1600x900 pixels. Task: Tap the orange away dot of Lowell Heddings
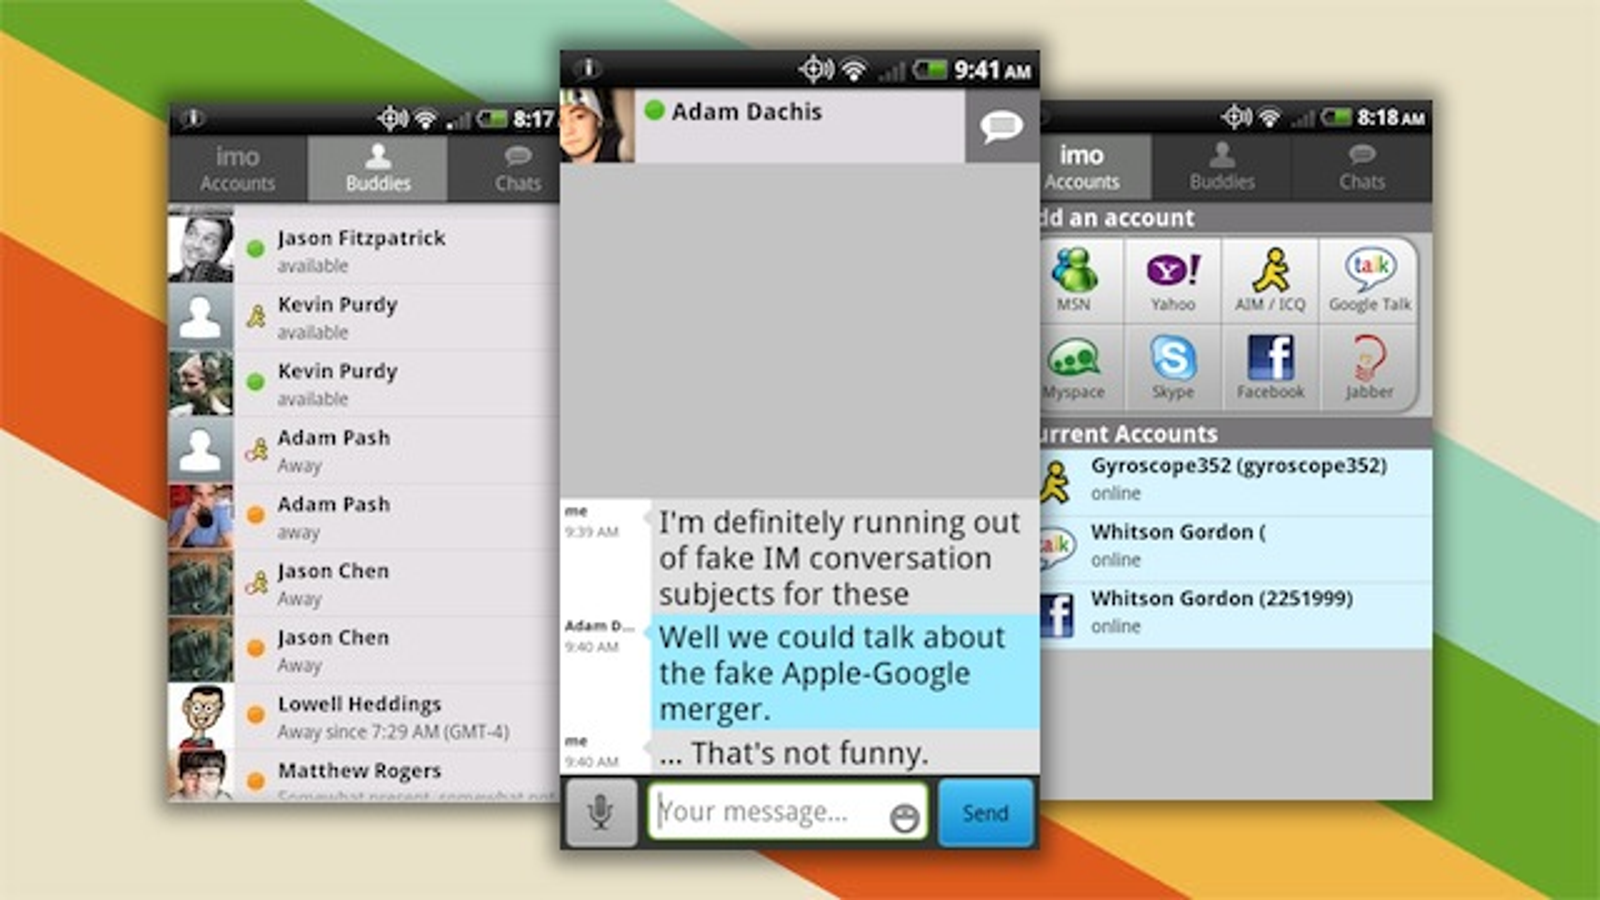pos(256,715)
